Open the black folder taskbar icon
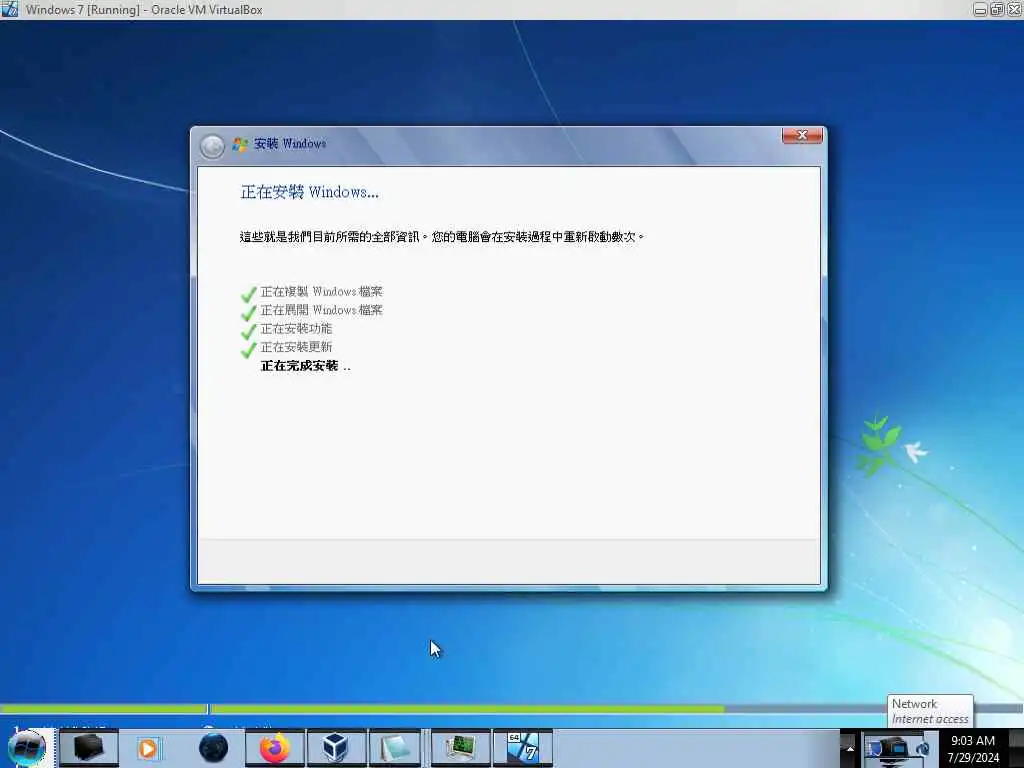 click(89, 748)
